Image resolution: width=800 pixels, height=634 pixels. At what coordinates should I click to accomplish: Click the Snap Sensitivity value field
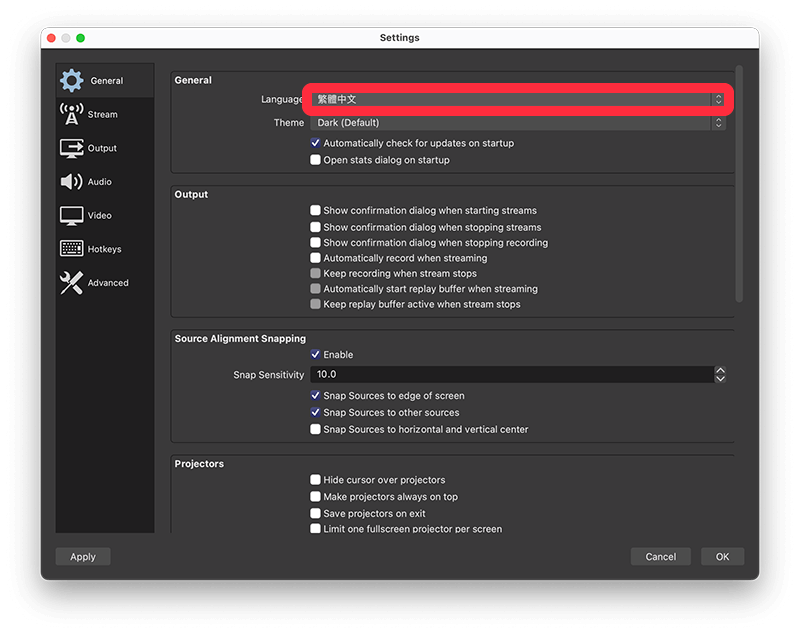[510, 374]
